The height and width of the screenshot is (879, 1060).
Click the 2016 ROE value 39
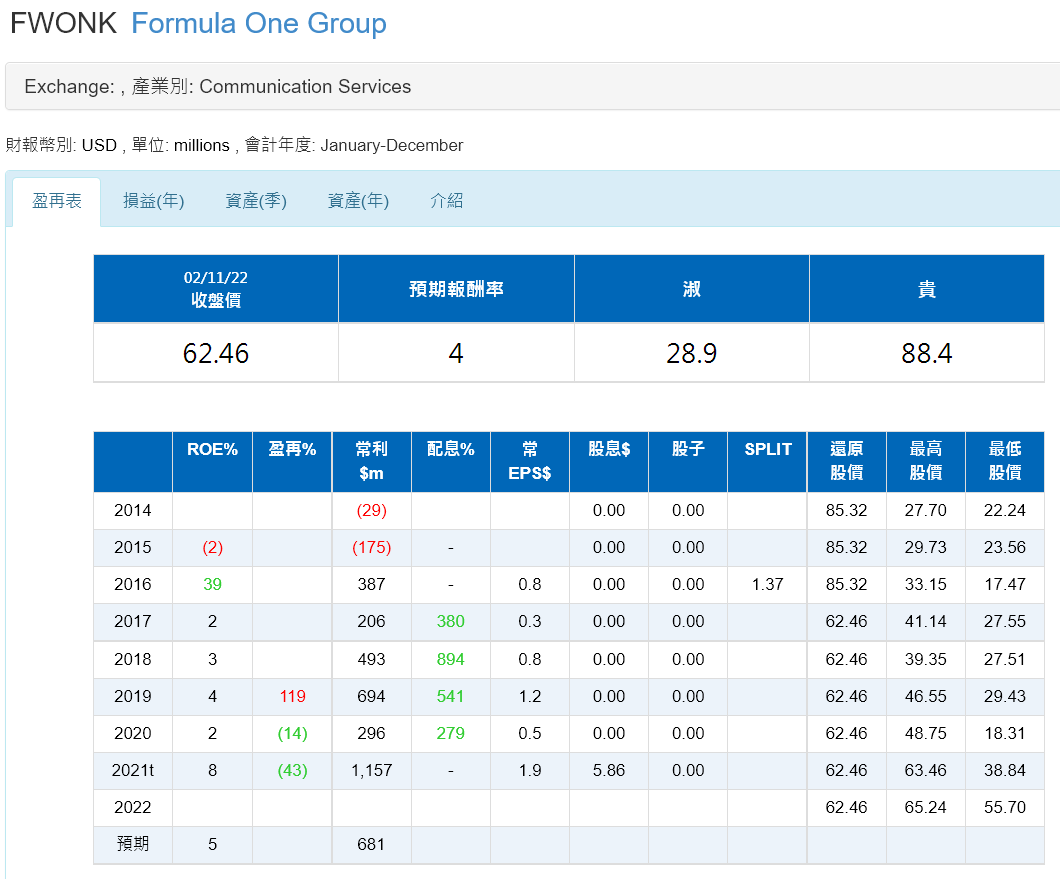click(x=212, y=585)
